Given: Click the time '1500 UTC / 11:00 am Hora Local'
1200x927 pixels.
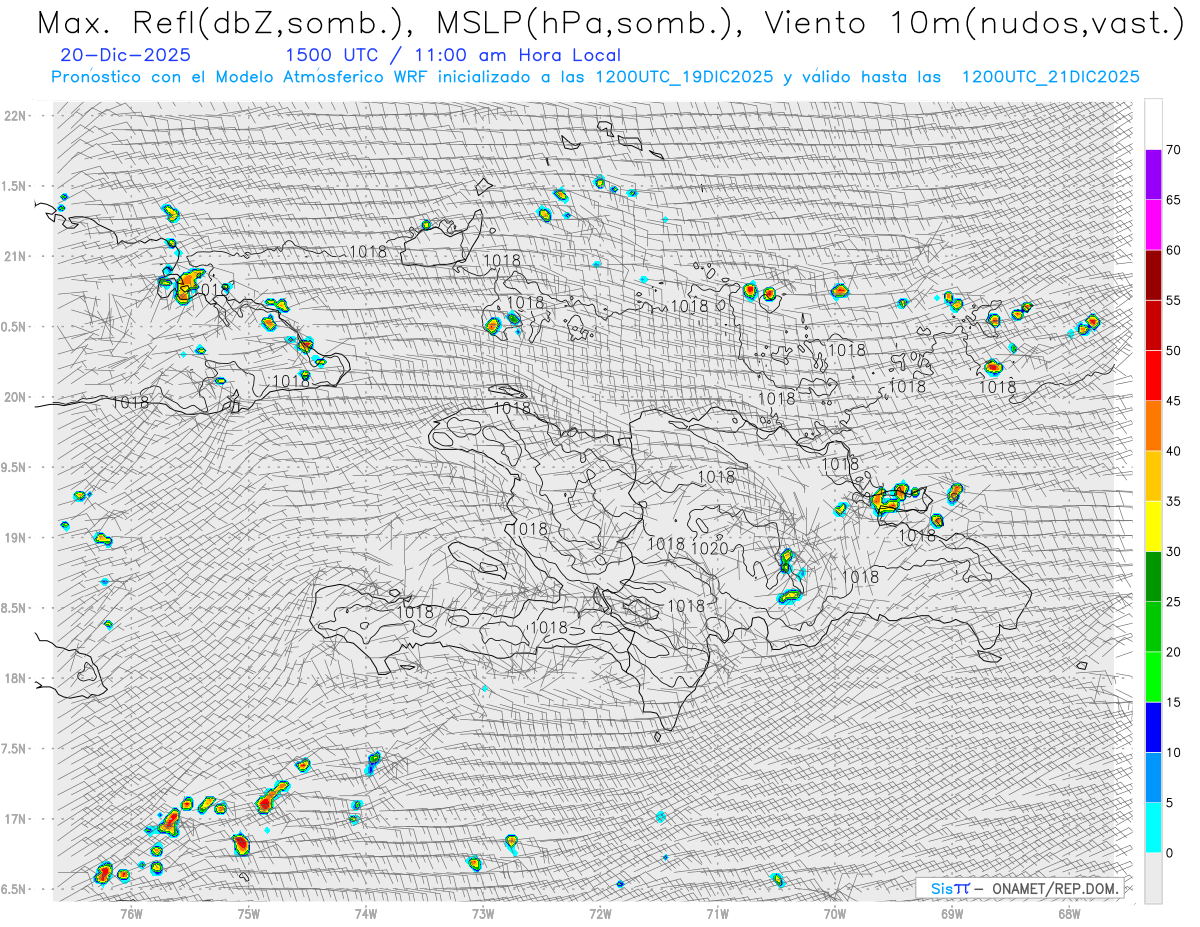Looking at the screenshot, I should (x=453, y=56).
